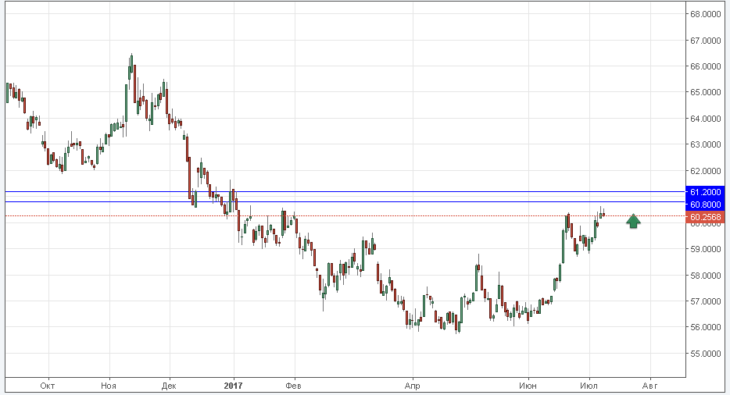Click the red 60.2568 current price label
This screenshot has width=730, height=395.
(705, 217)
